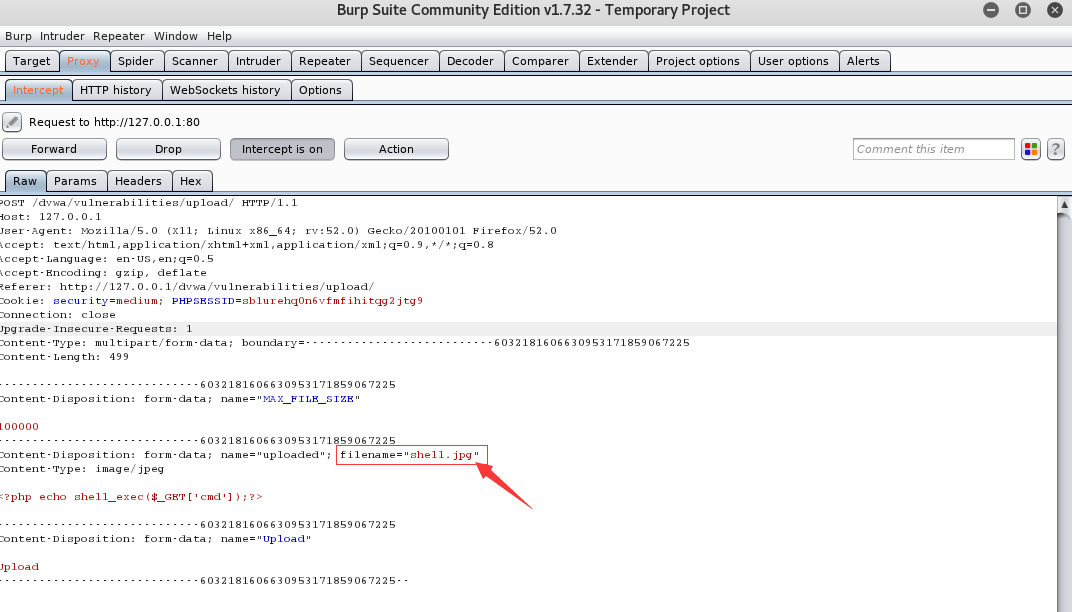Viewport: 1072px width, 612px height.
Task: Click the Referer header line
Action: click(187, 287)
